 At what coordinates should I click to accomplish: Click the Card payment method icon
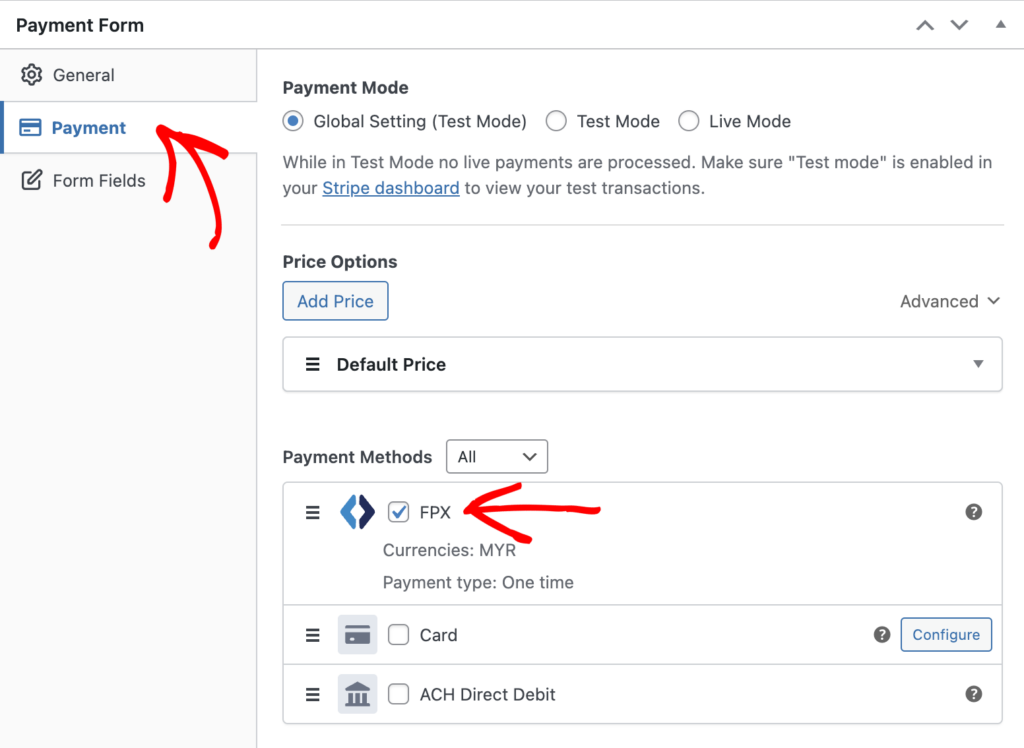pos(357,634)
